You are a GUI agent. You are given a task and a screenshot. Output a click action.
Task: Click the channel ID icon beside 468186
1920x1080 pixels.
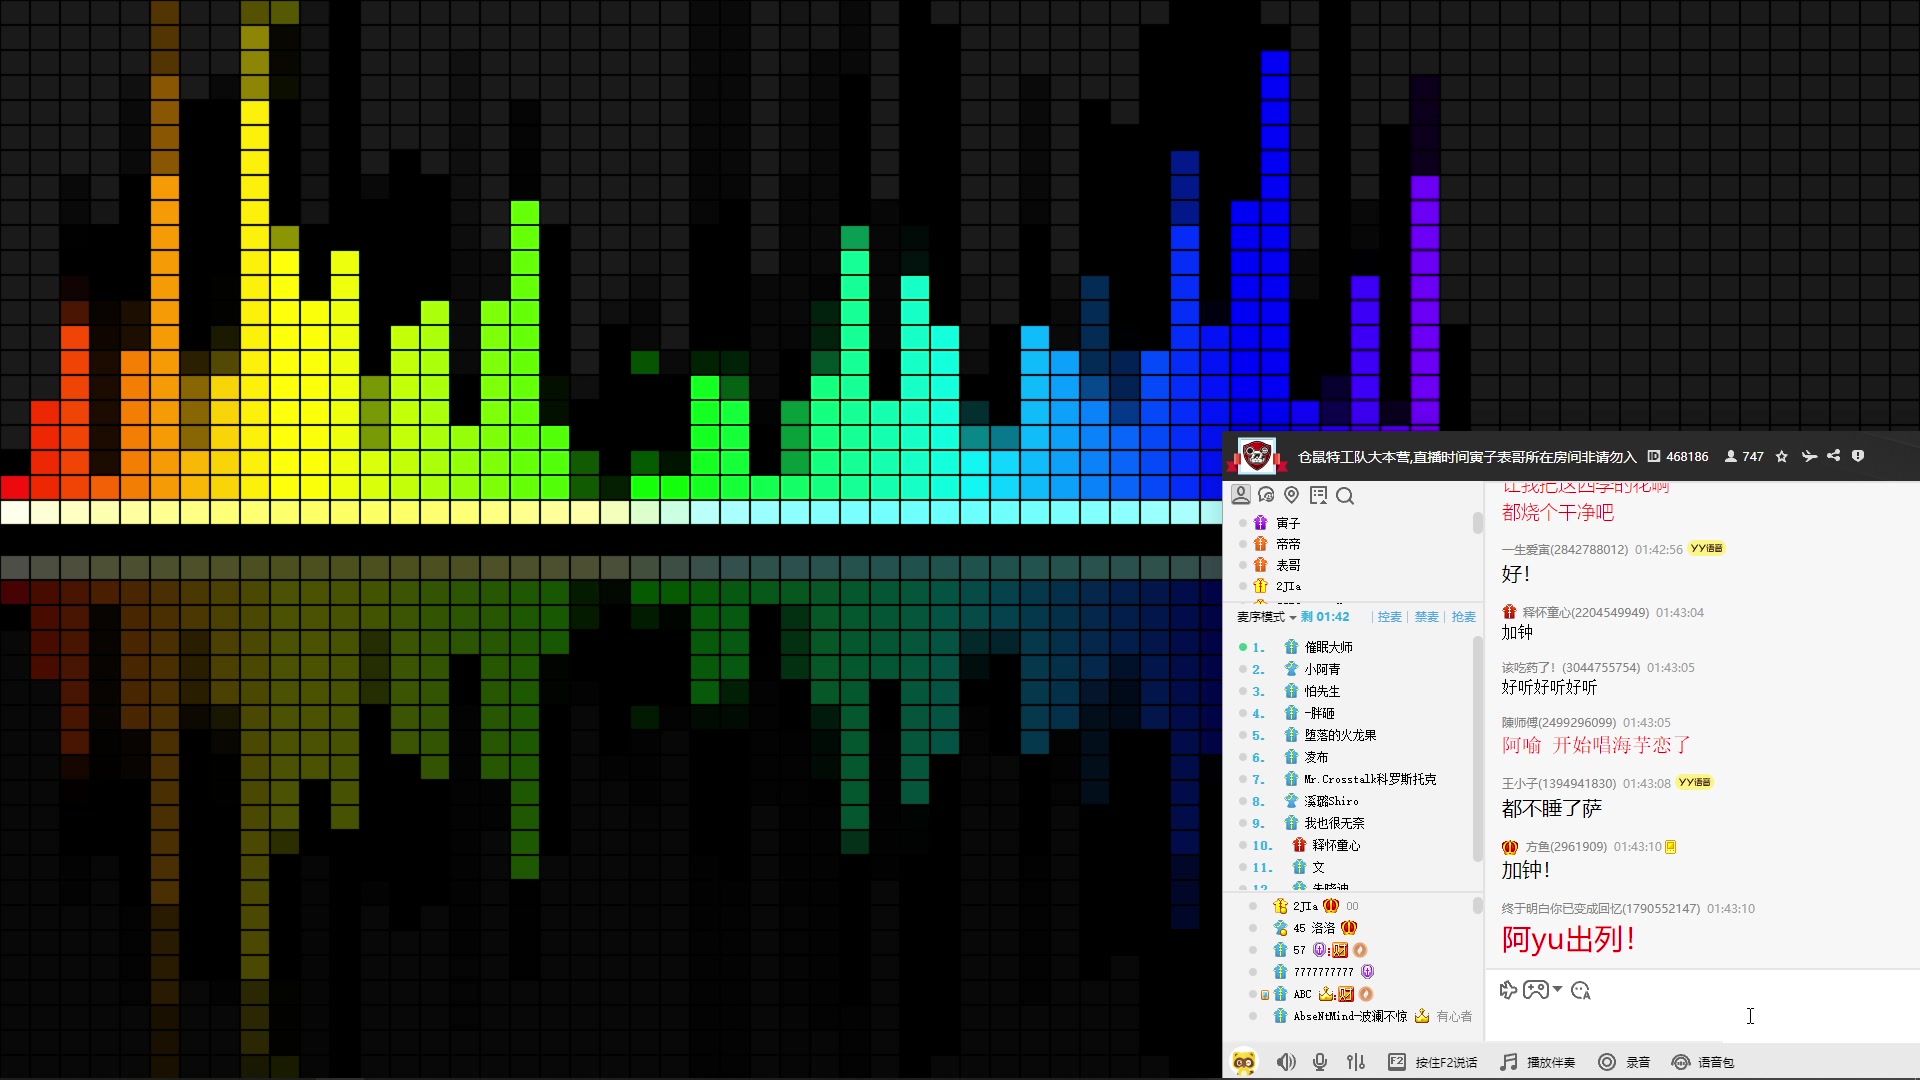(1654, 456)
